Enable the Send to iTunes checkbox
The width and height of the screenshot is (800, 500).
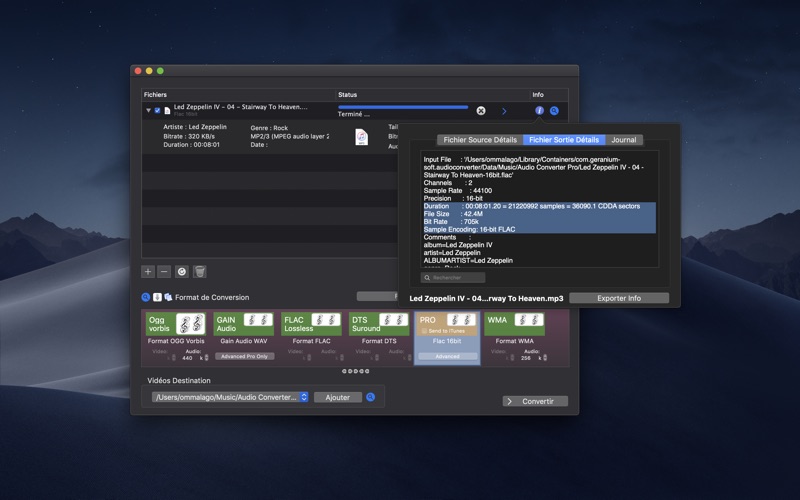424,331
